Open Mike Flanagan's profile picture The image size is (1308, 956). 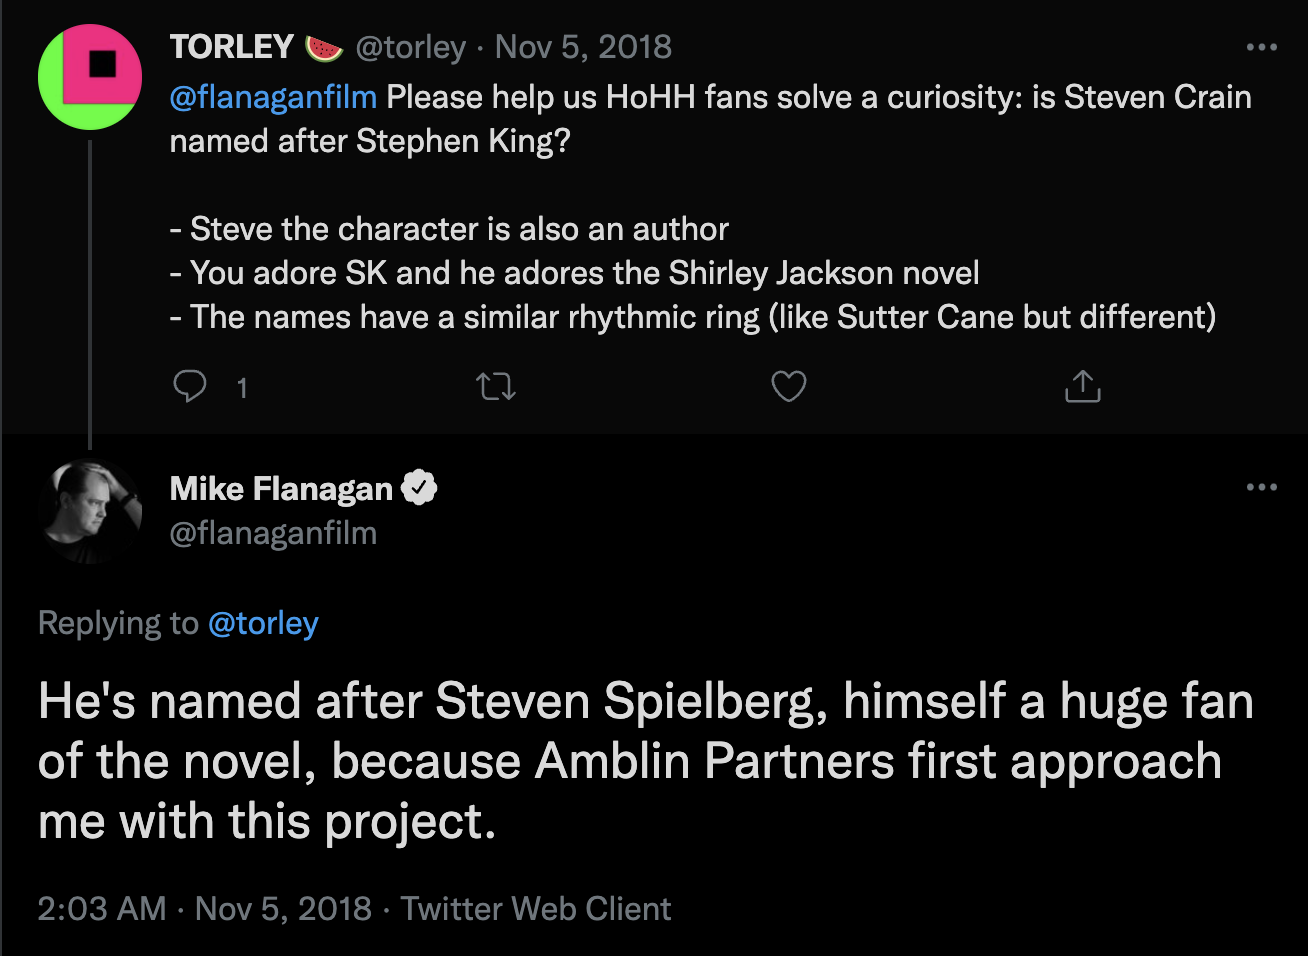click(x=90, y=510)
